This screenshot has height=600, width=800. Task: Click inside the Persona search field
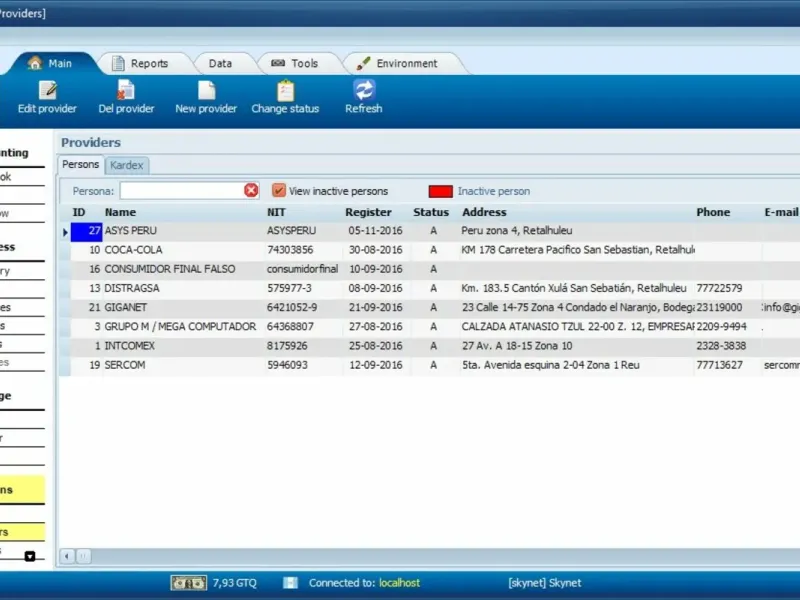(x=181, y=190)
